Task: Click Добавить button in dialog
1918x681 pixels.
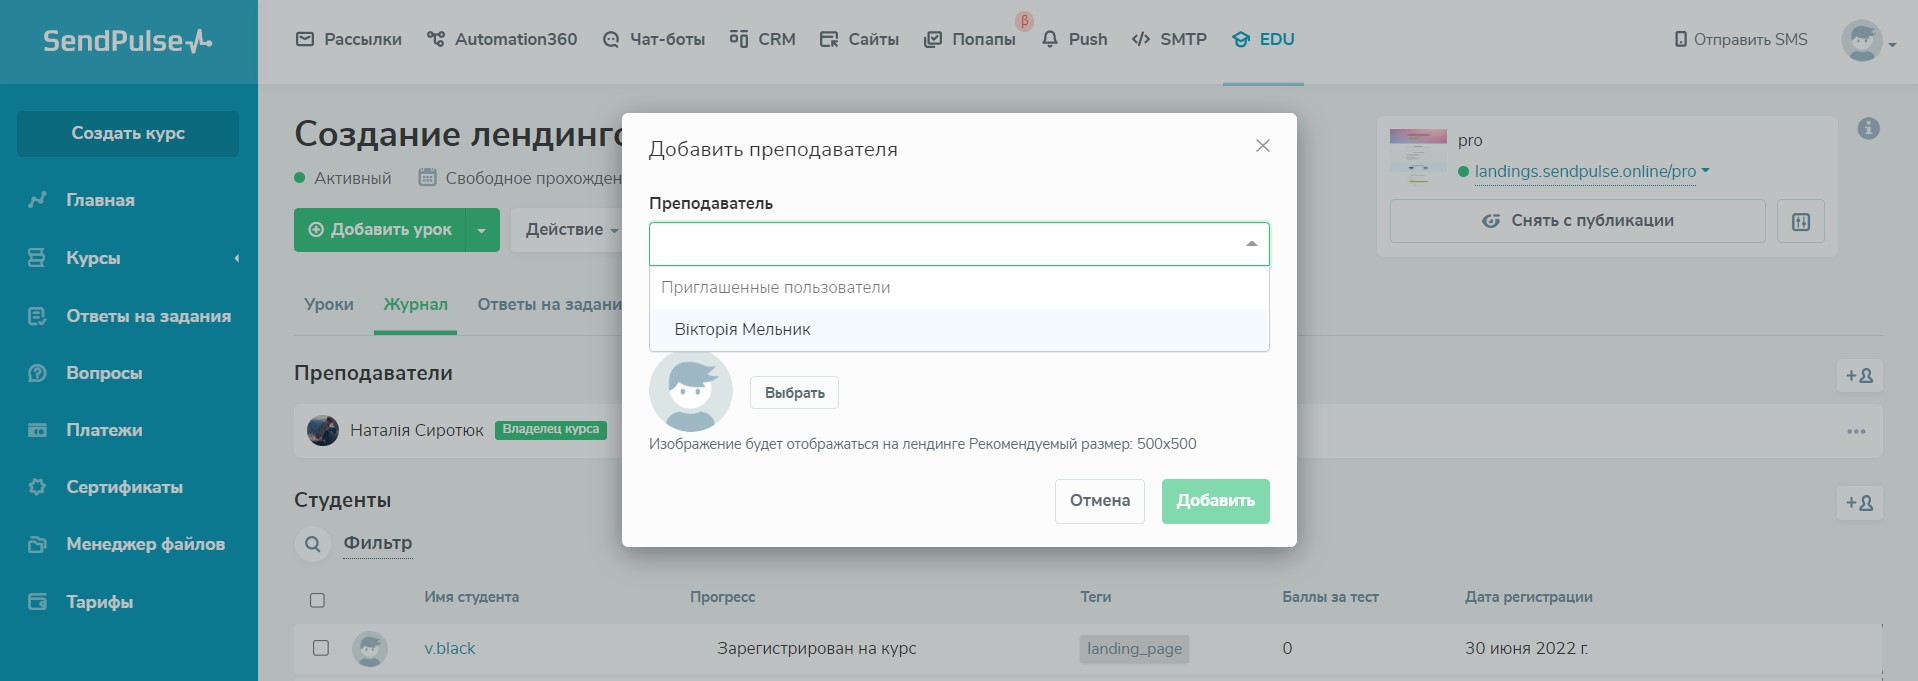Action: pos(1216,501)
